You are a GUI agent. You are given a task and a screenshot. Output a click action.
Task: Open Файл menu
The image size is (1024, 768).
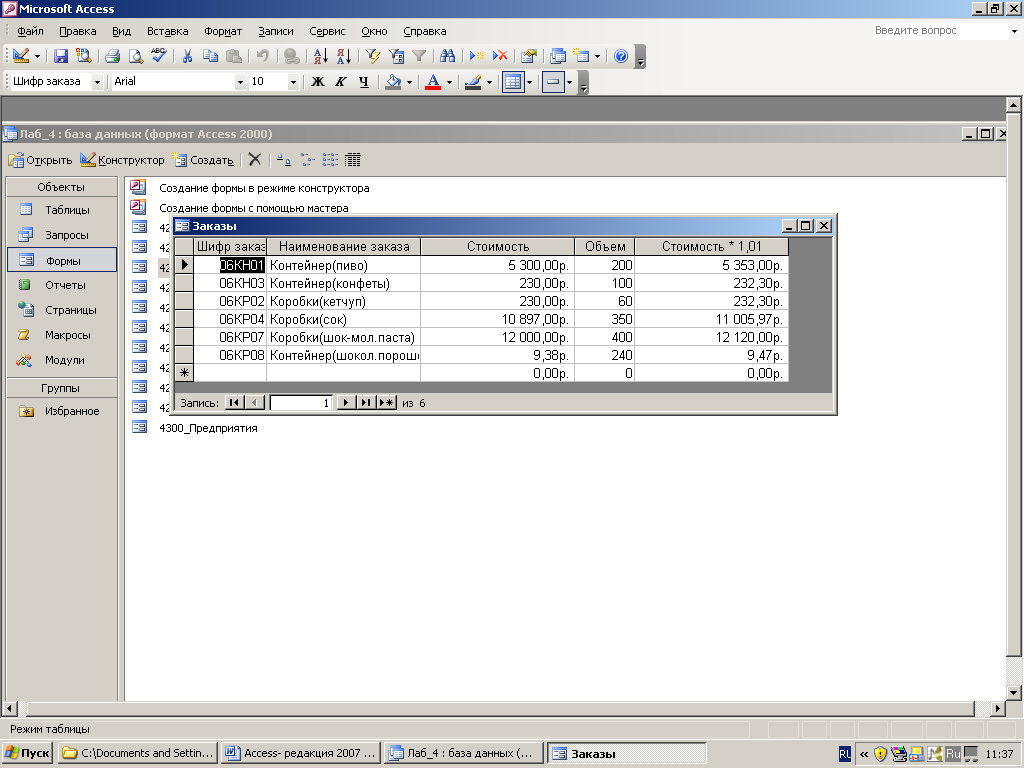[x=30, y=31]
